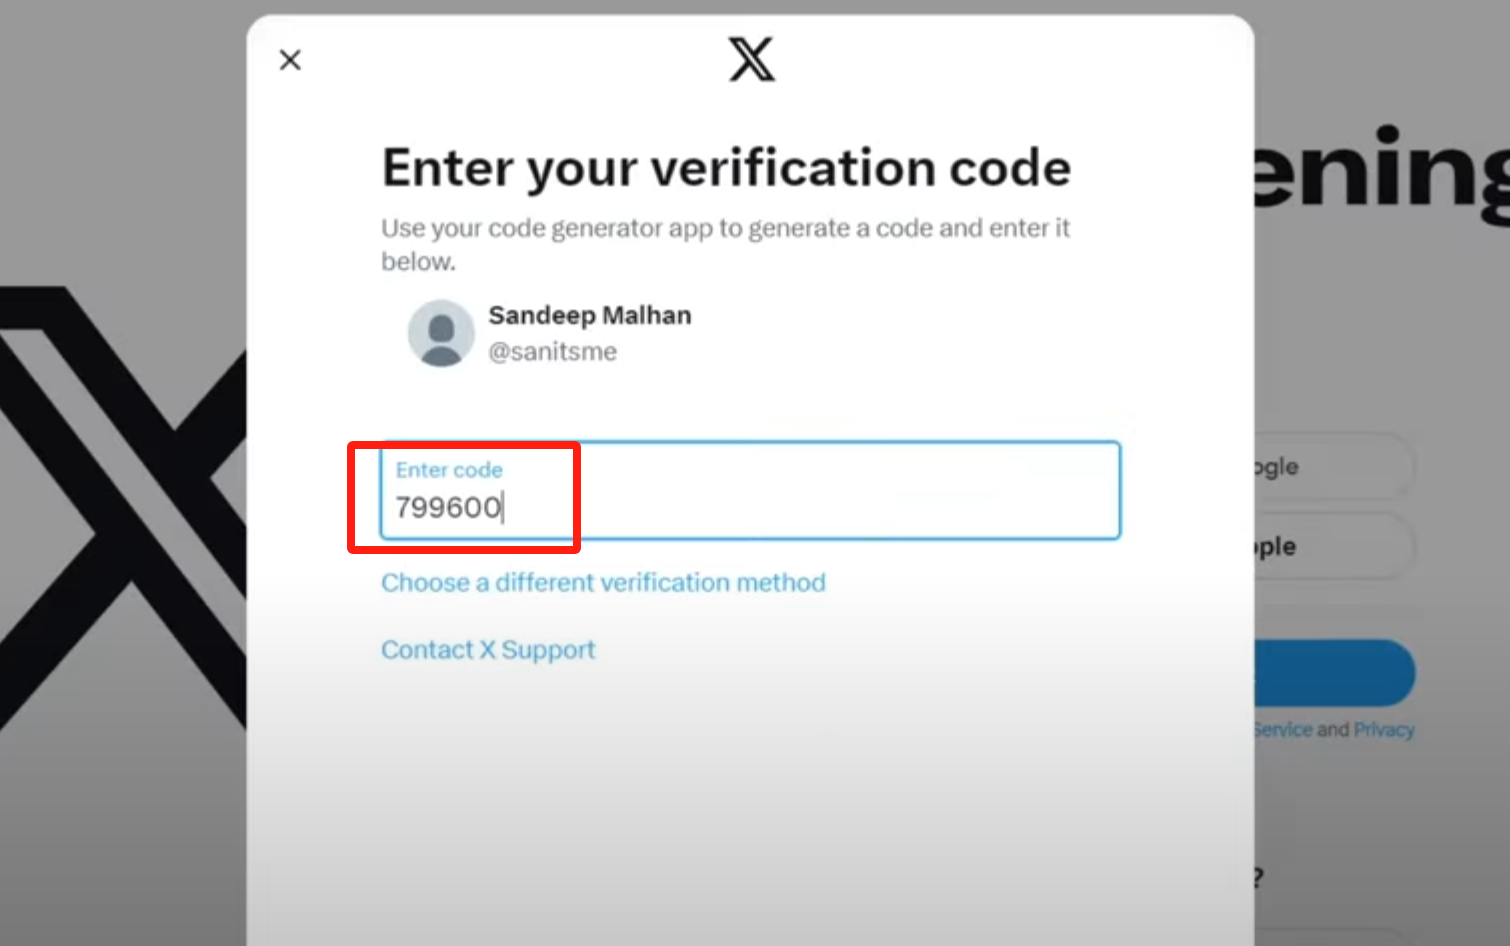This screenshot has width=1510, height=946.
Task: Close the verification code dialog
Action: (x=290, y=60)
